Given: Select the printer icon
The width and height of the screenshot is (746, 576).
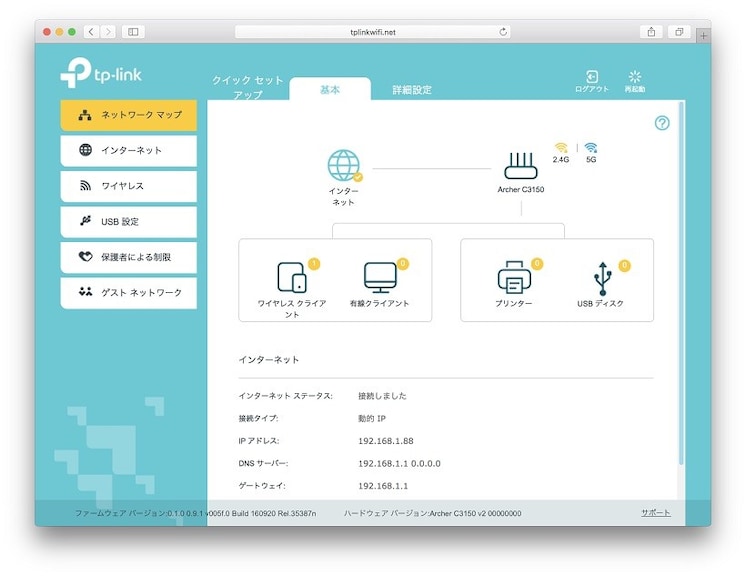Looking at the screenshot, I should 514,277.
